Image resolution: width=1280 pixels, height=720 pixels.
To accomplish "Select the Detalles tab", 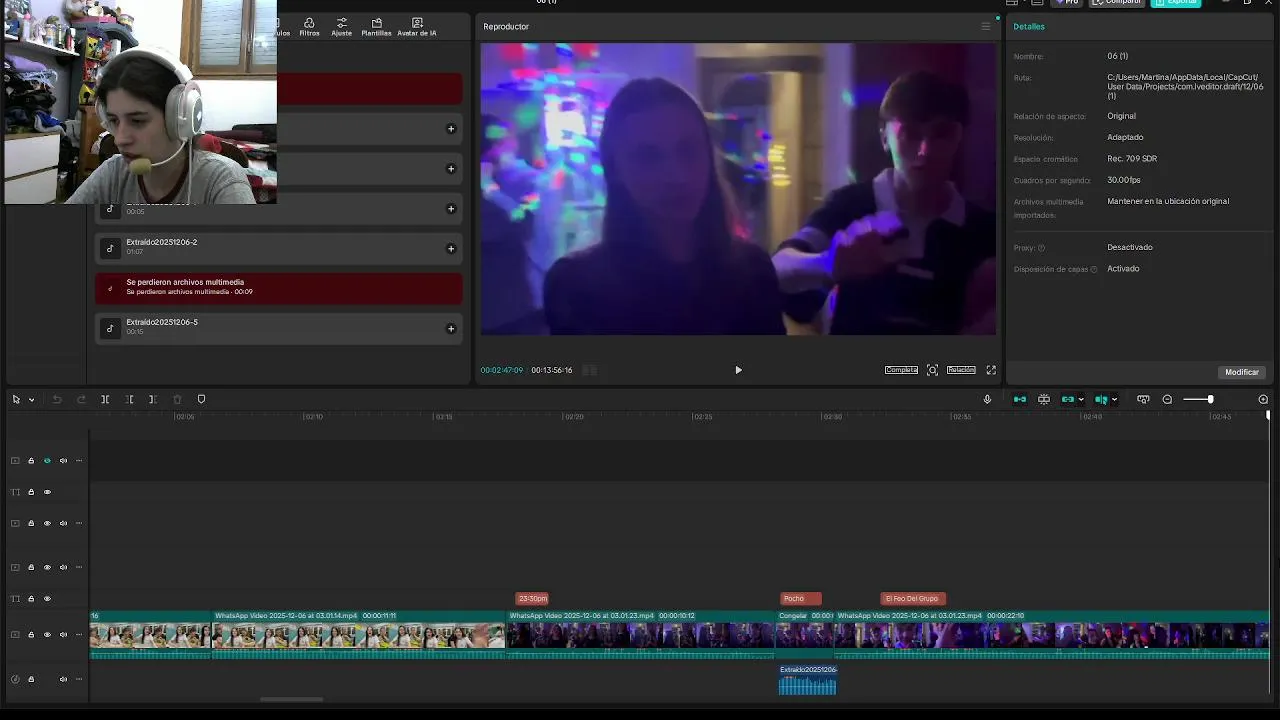I will (x=1029, y=26).
